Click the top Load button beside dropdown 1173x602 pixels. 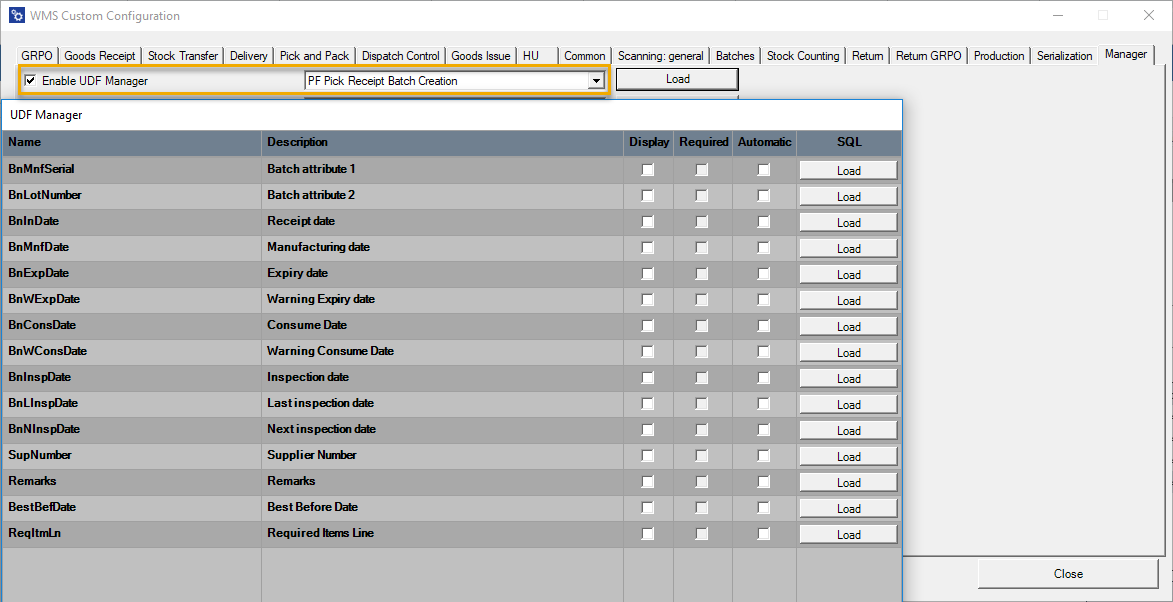point(677,79)
